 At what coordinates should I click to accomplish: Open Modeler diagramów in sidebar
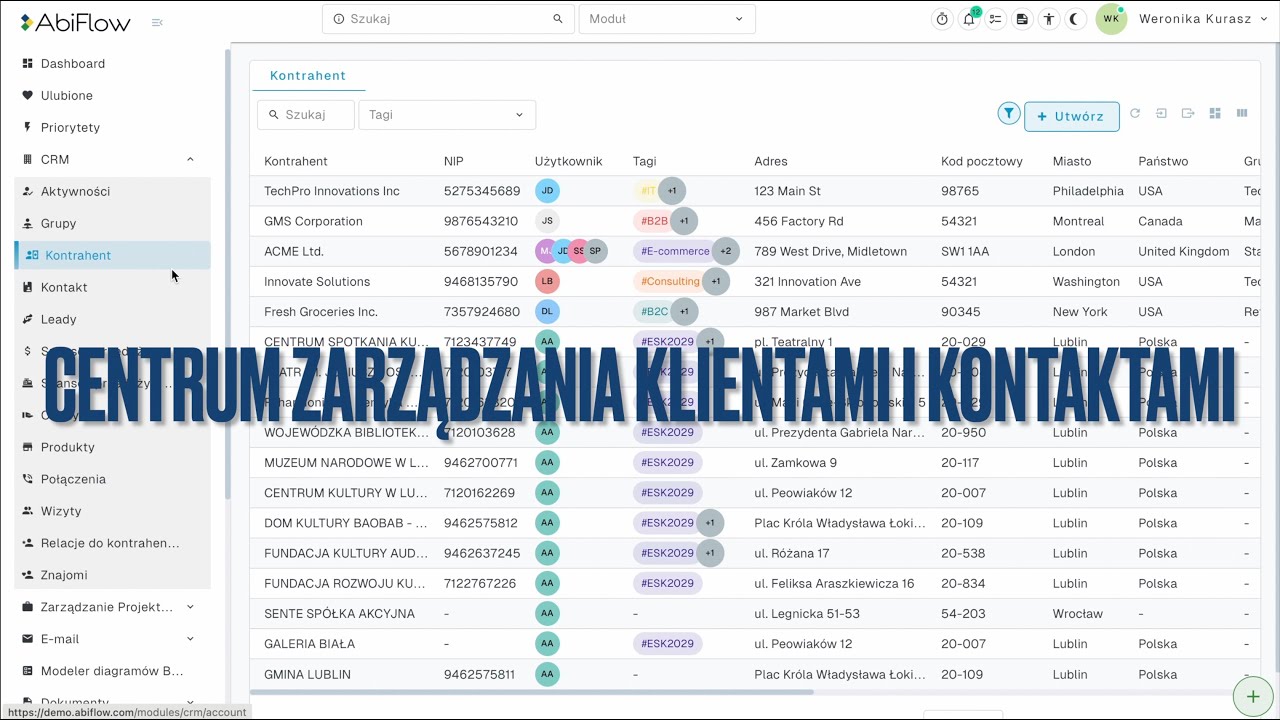112,672
